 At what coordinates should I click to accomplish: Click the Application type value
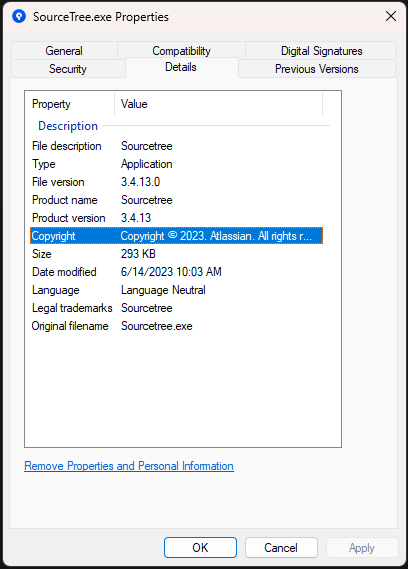click(x=147, y=164)
